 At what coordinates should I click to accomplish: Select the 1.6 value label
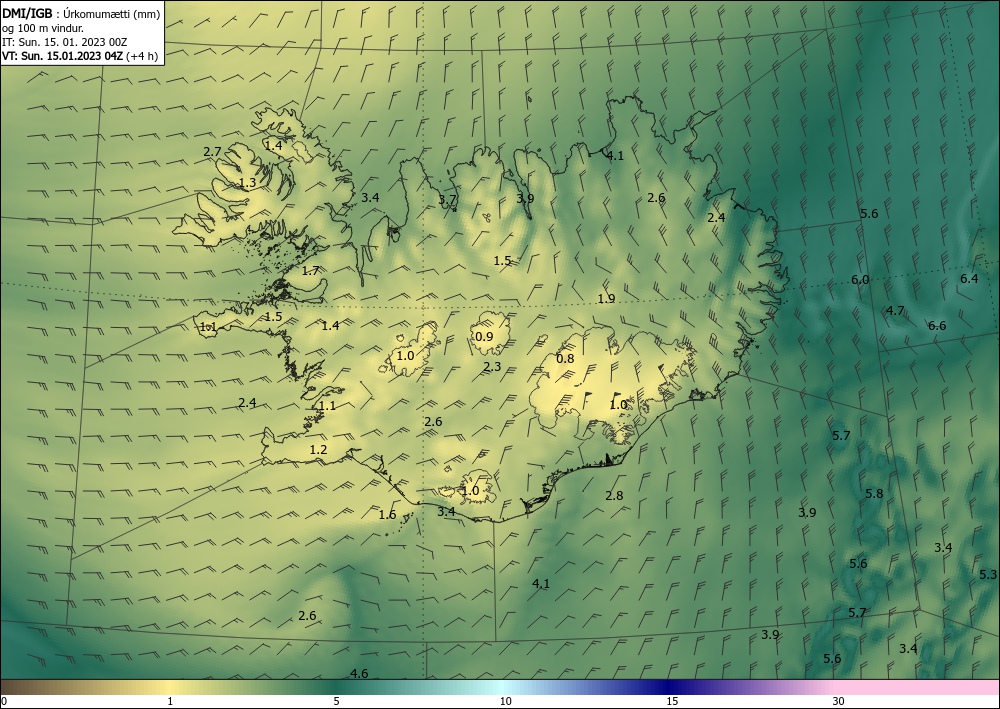click(x=387, y=515)
